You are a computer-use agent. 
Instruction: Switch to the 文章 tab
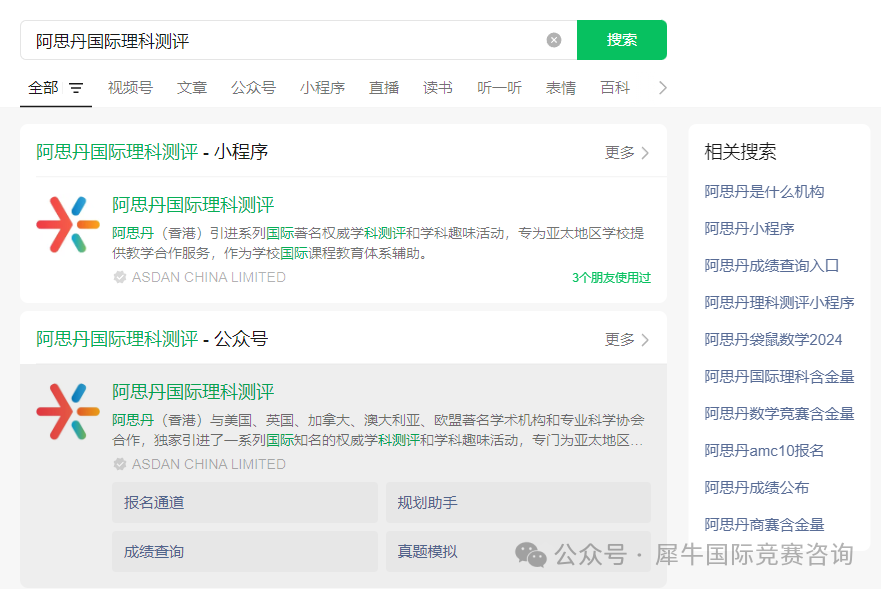pyautogui.click(x=191, y=88)
